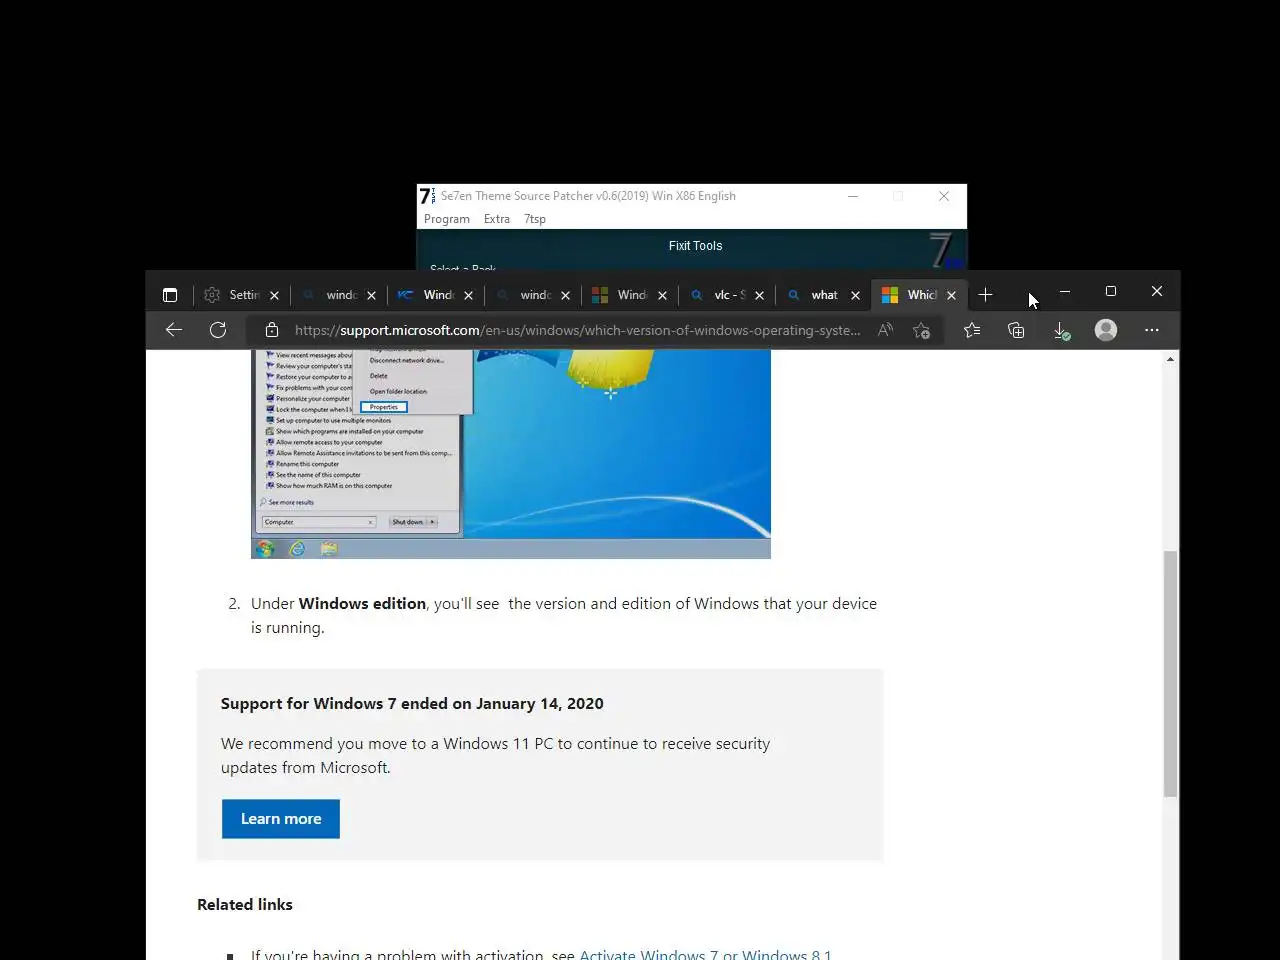1280x960 pixels.
Task: Click the Learn more button
Action: [281, 819]
